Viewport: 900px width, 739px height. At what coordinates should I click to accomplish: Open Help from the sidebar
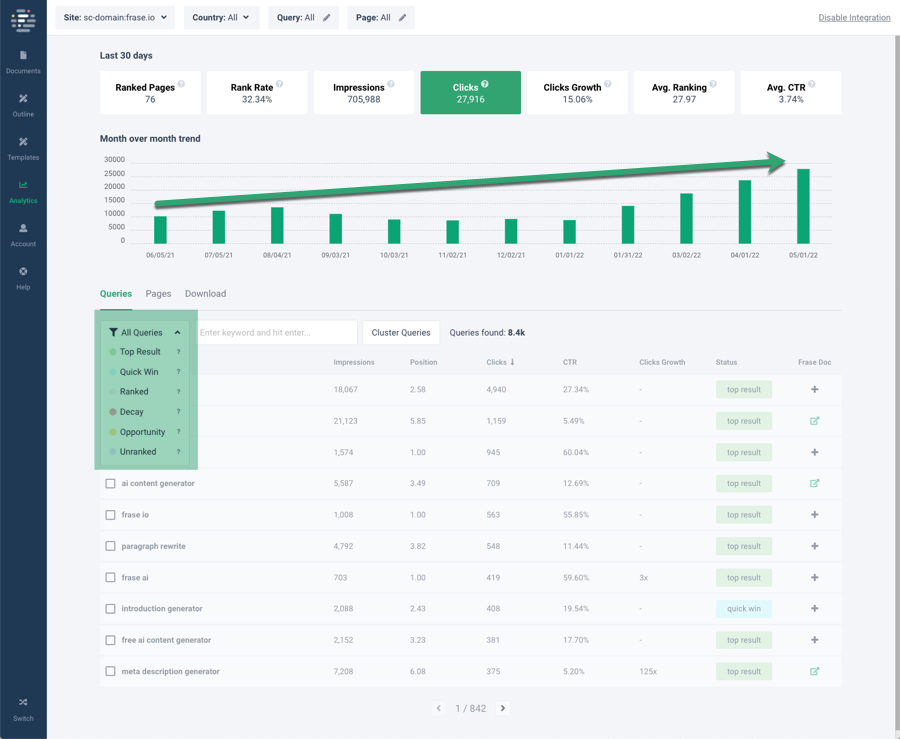tap(23, 278)
